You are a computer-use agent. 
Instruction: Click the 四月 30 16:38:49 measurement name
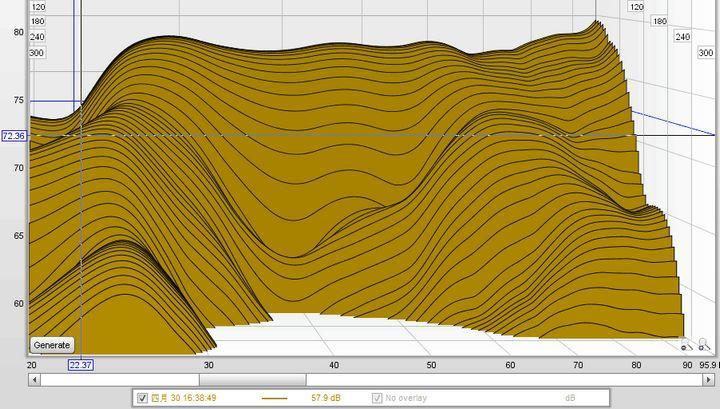(183, 398)
